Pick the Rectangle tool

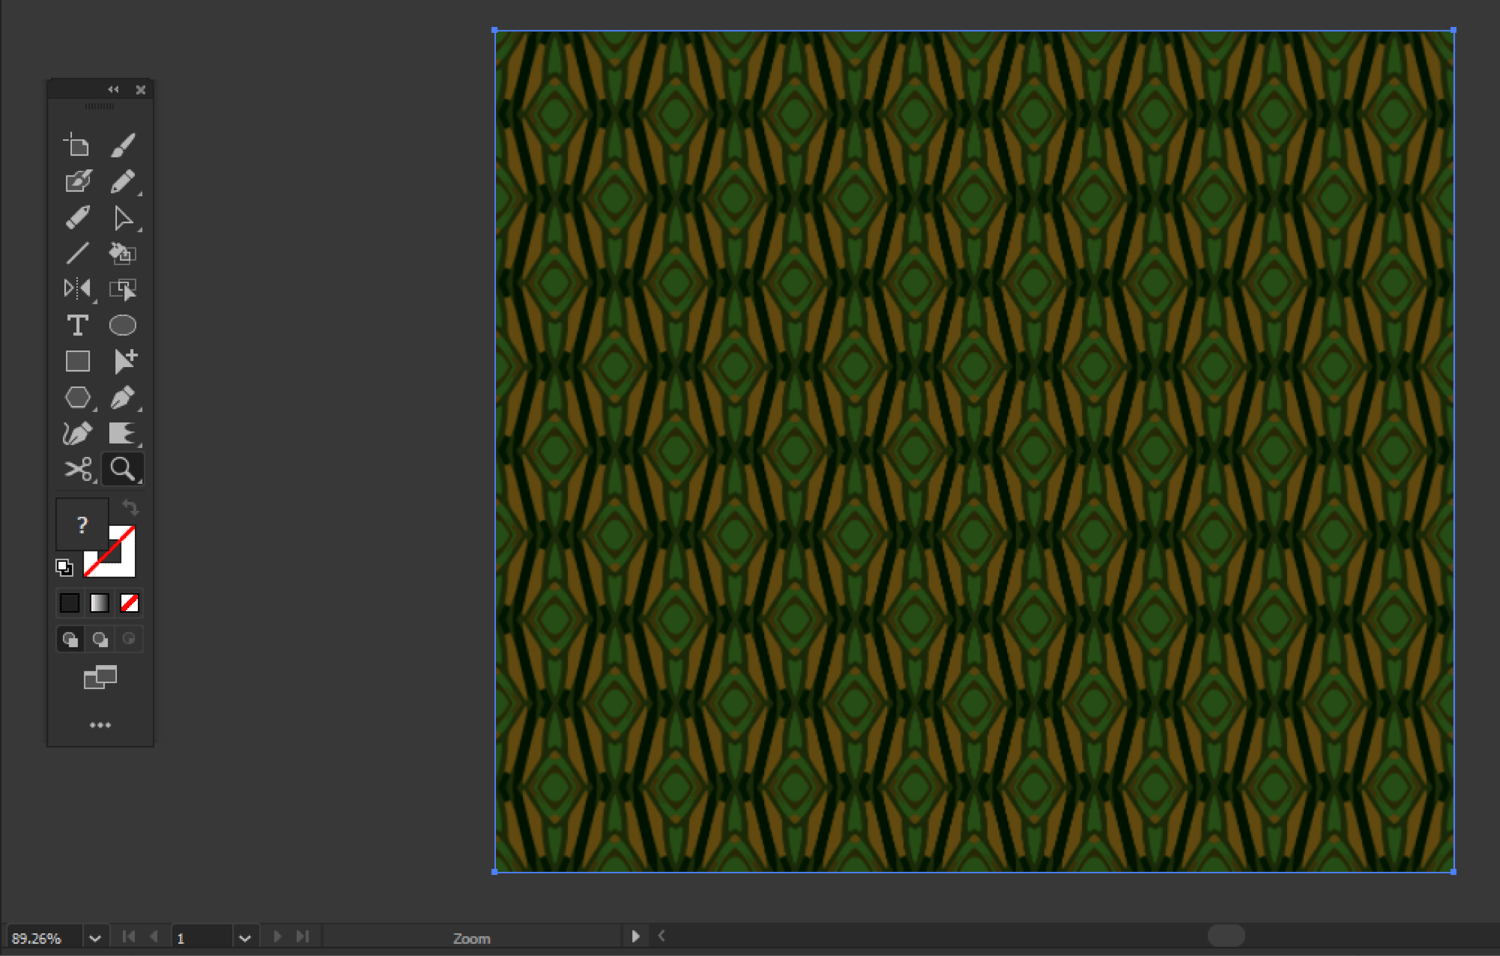[77, 361]
